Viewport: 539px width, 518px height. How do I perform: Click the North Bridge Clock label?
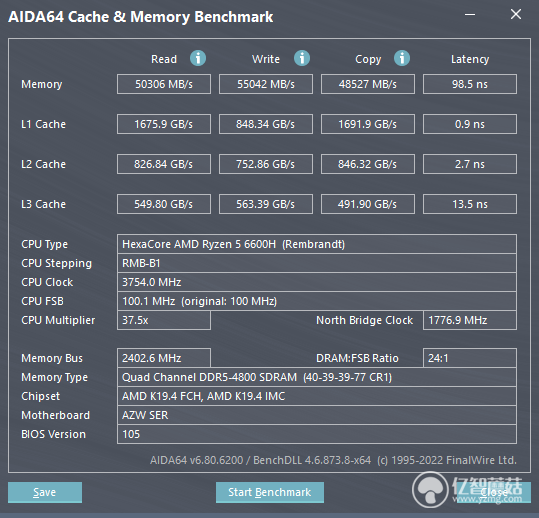point(364,320)
